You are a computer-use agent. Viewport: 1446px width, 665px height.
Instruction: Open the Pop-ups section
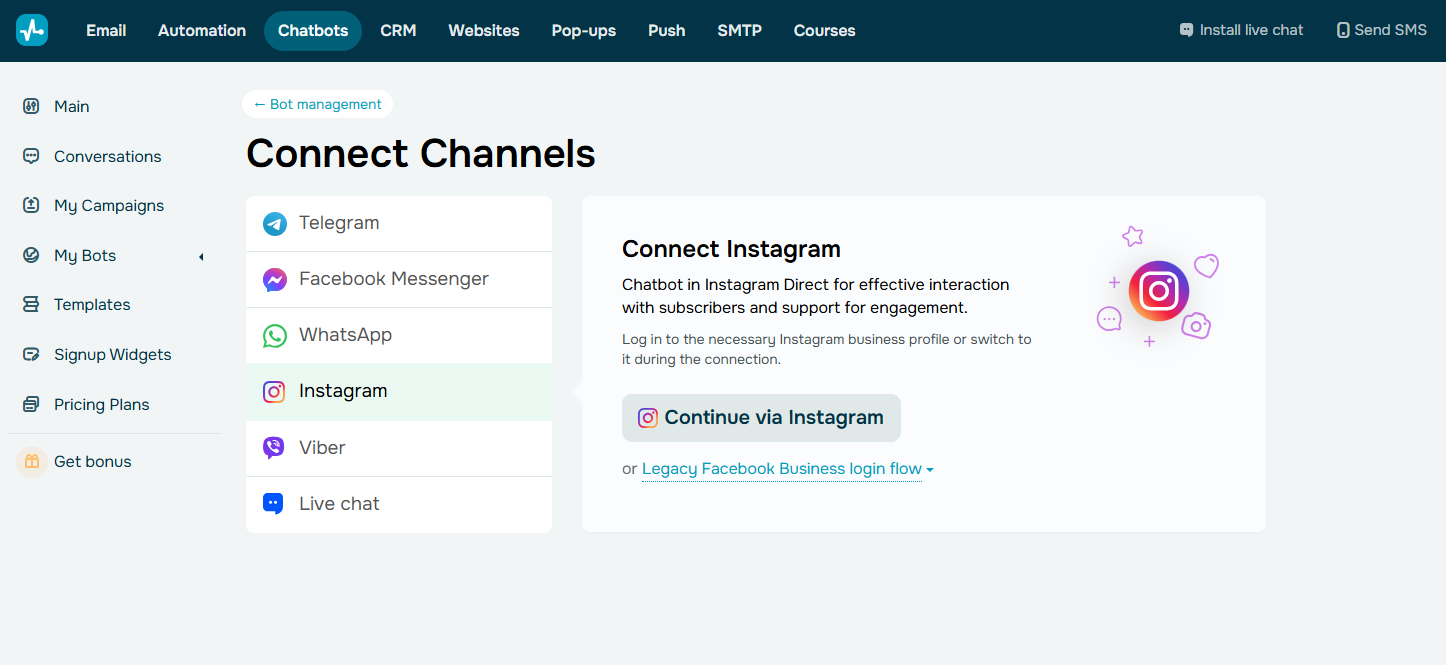tap(584, 31)
